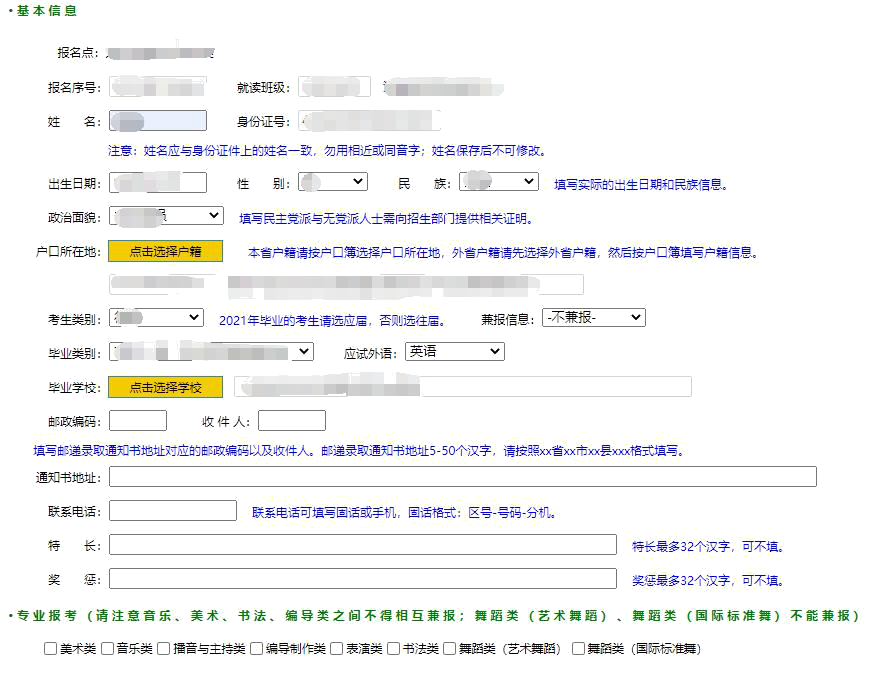
Task: Open the 应试外语 dropdown
Action: click(455, 351)
